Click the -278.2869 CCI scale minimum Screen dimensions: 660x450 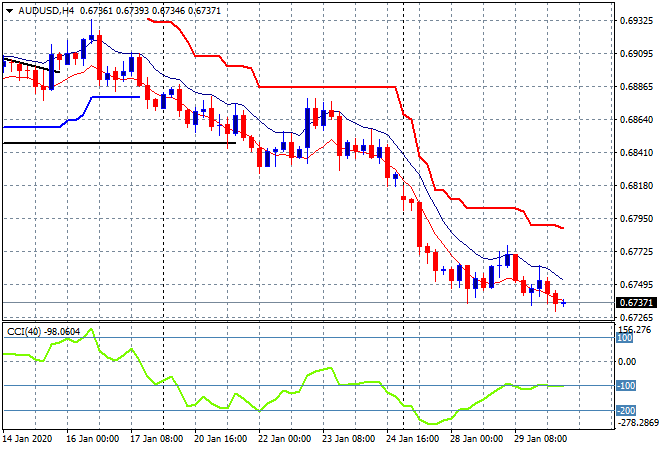click(x=638, y=422)
